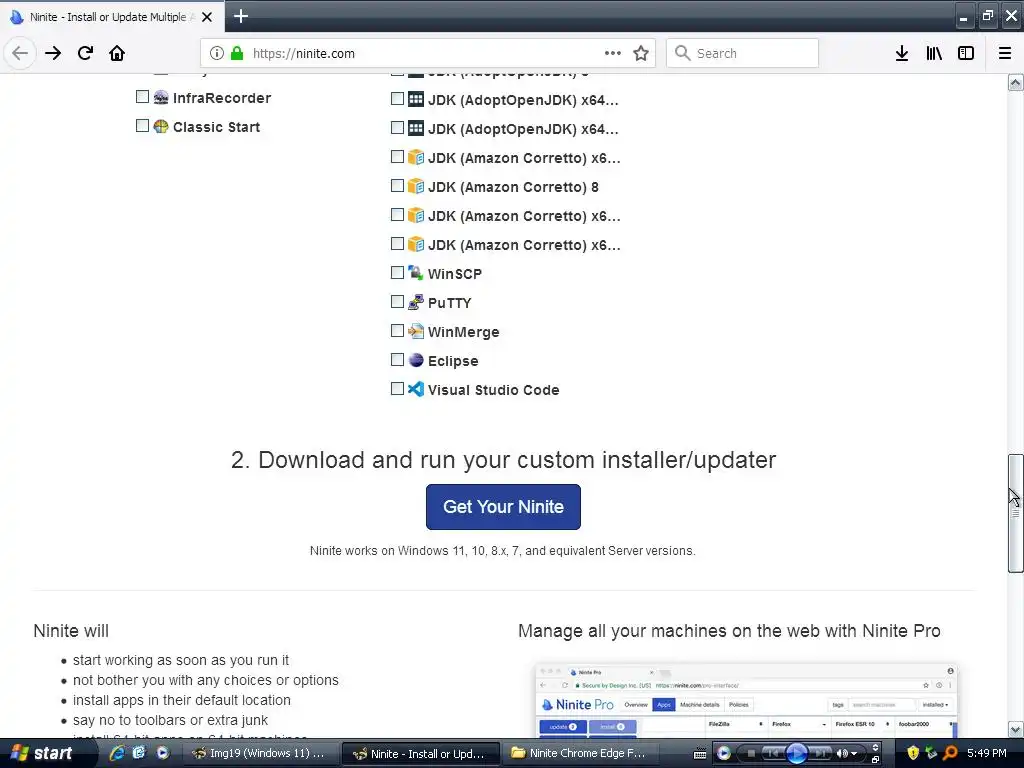
Task: Click the Get Your Ninite button
Action: tap(503, 507)
